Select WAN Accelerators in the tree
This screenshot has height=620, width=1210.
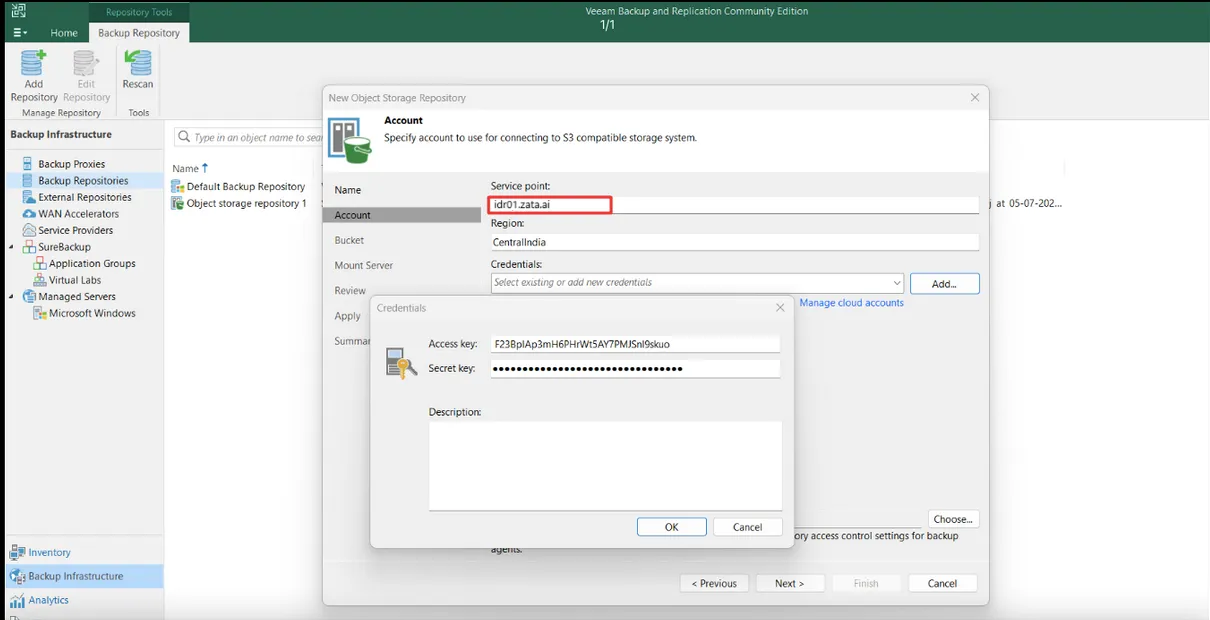78,214
